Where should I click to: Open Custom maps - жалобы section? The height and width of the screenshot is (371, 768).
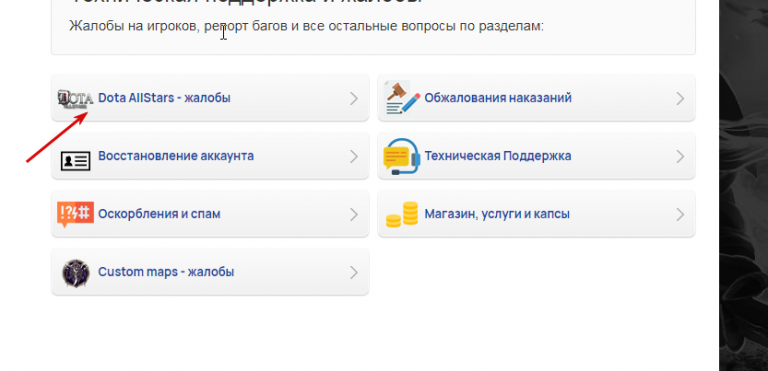coord(210,272)
